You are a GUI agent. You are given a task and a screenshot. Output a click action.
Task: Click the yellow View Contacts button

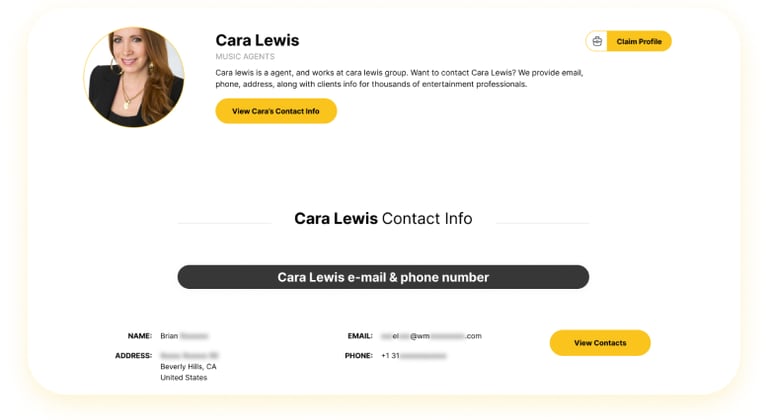click(x=600, y=343)
